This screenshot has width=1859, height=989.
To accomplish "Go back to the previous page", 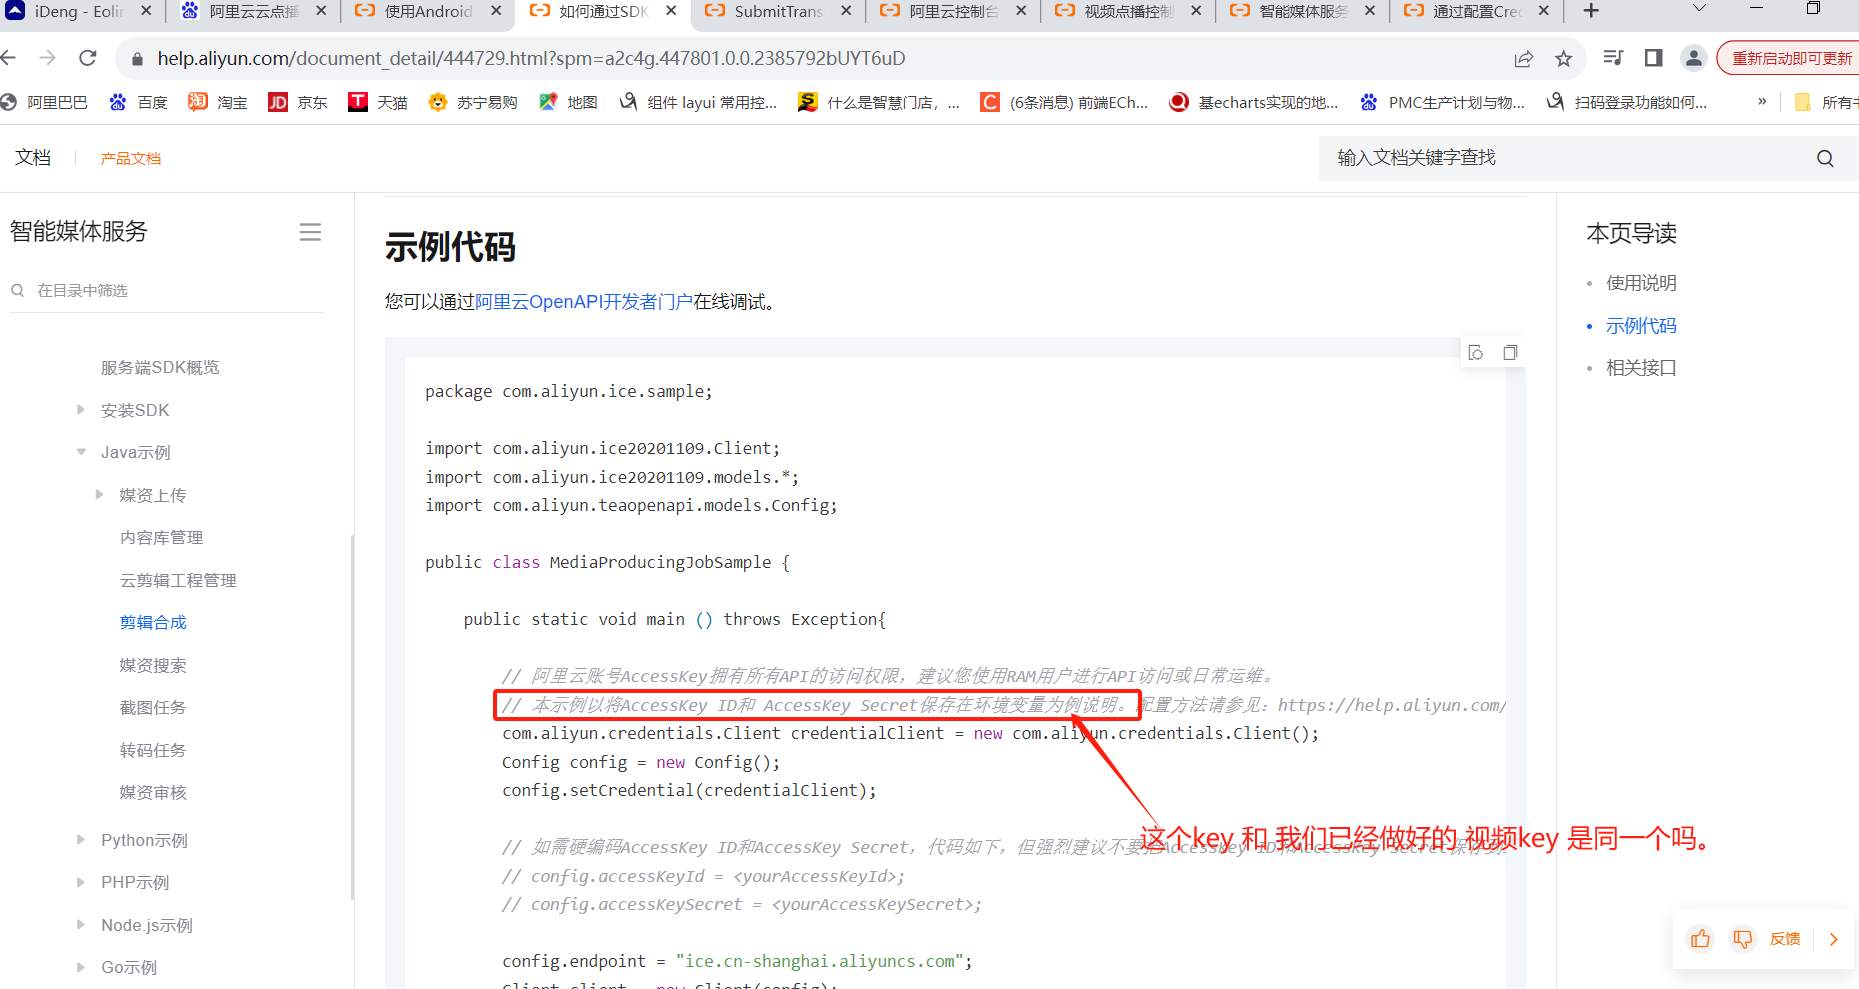I will click(x=8, y=58).
